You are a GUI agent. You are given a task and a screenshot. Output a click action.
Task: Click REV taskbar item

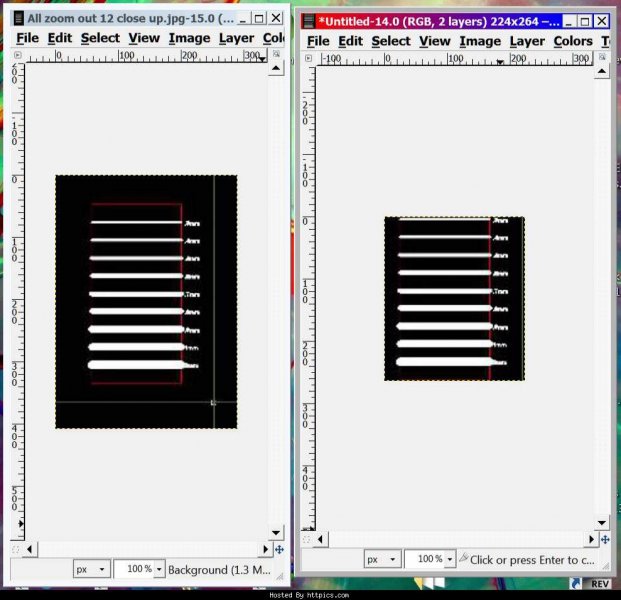pyautogui.click(x=600, y=584)
